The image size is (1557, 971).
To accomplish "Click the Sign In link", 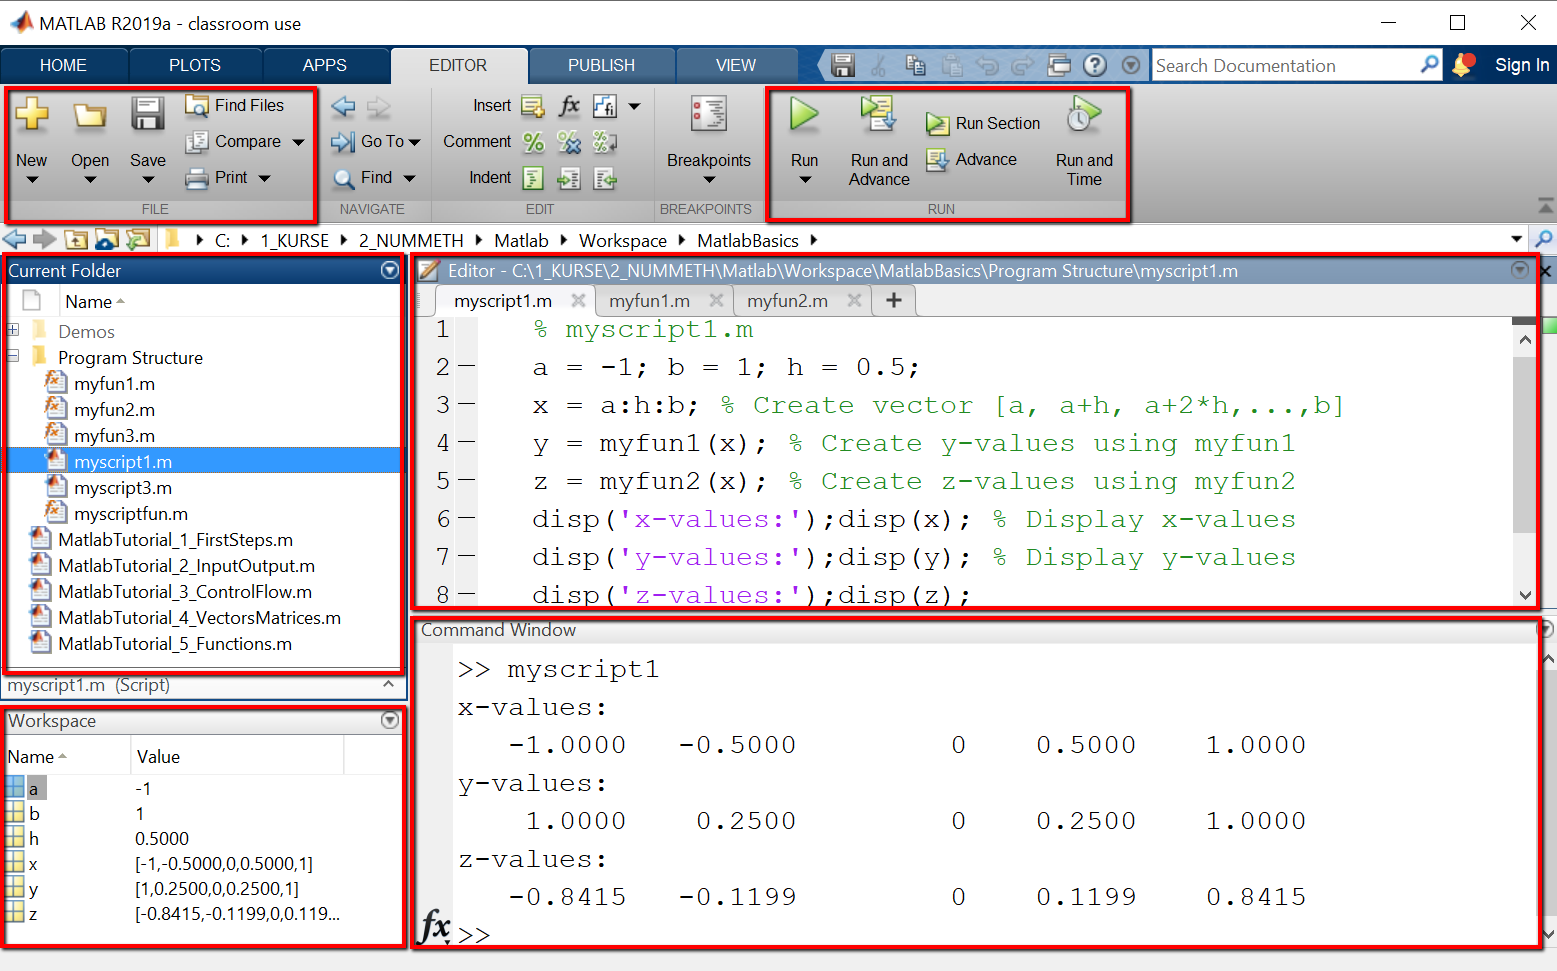I will (x=1521, y=65).
